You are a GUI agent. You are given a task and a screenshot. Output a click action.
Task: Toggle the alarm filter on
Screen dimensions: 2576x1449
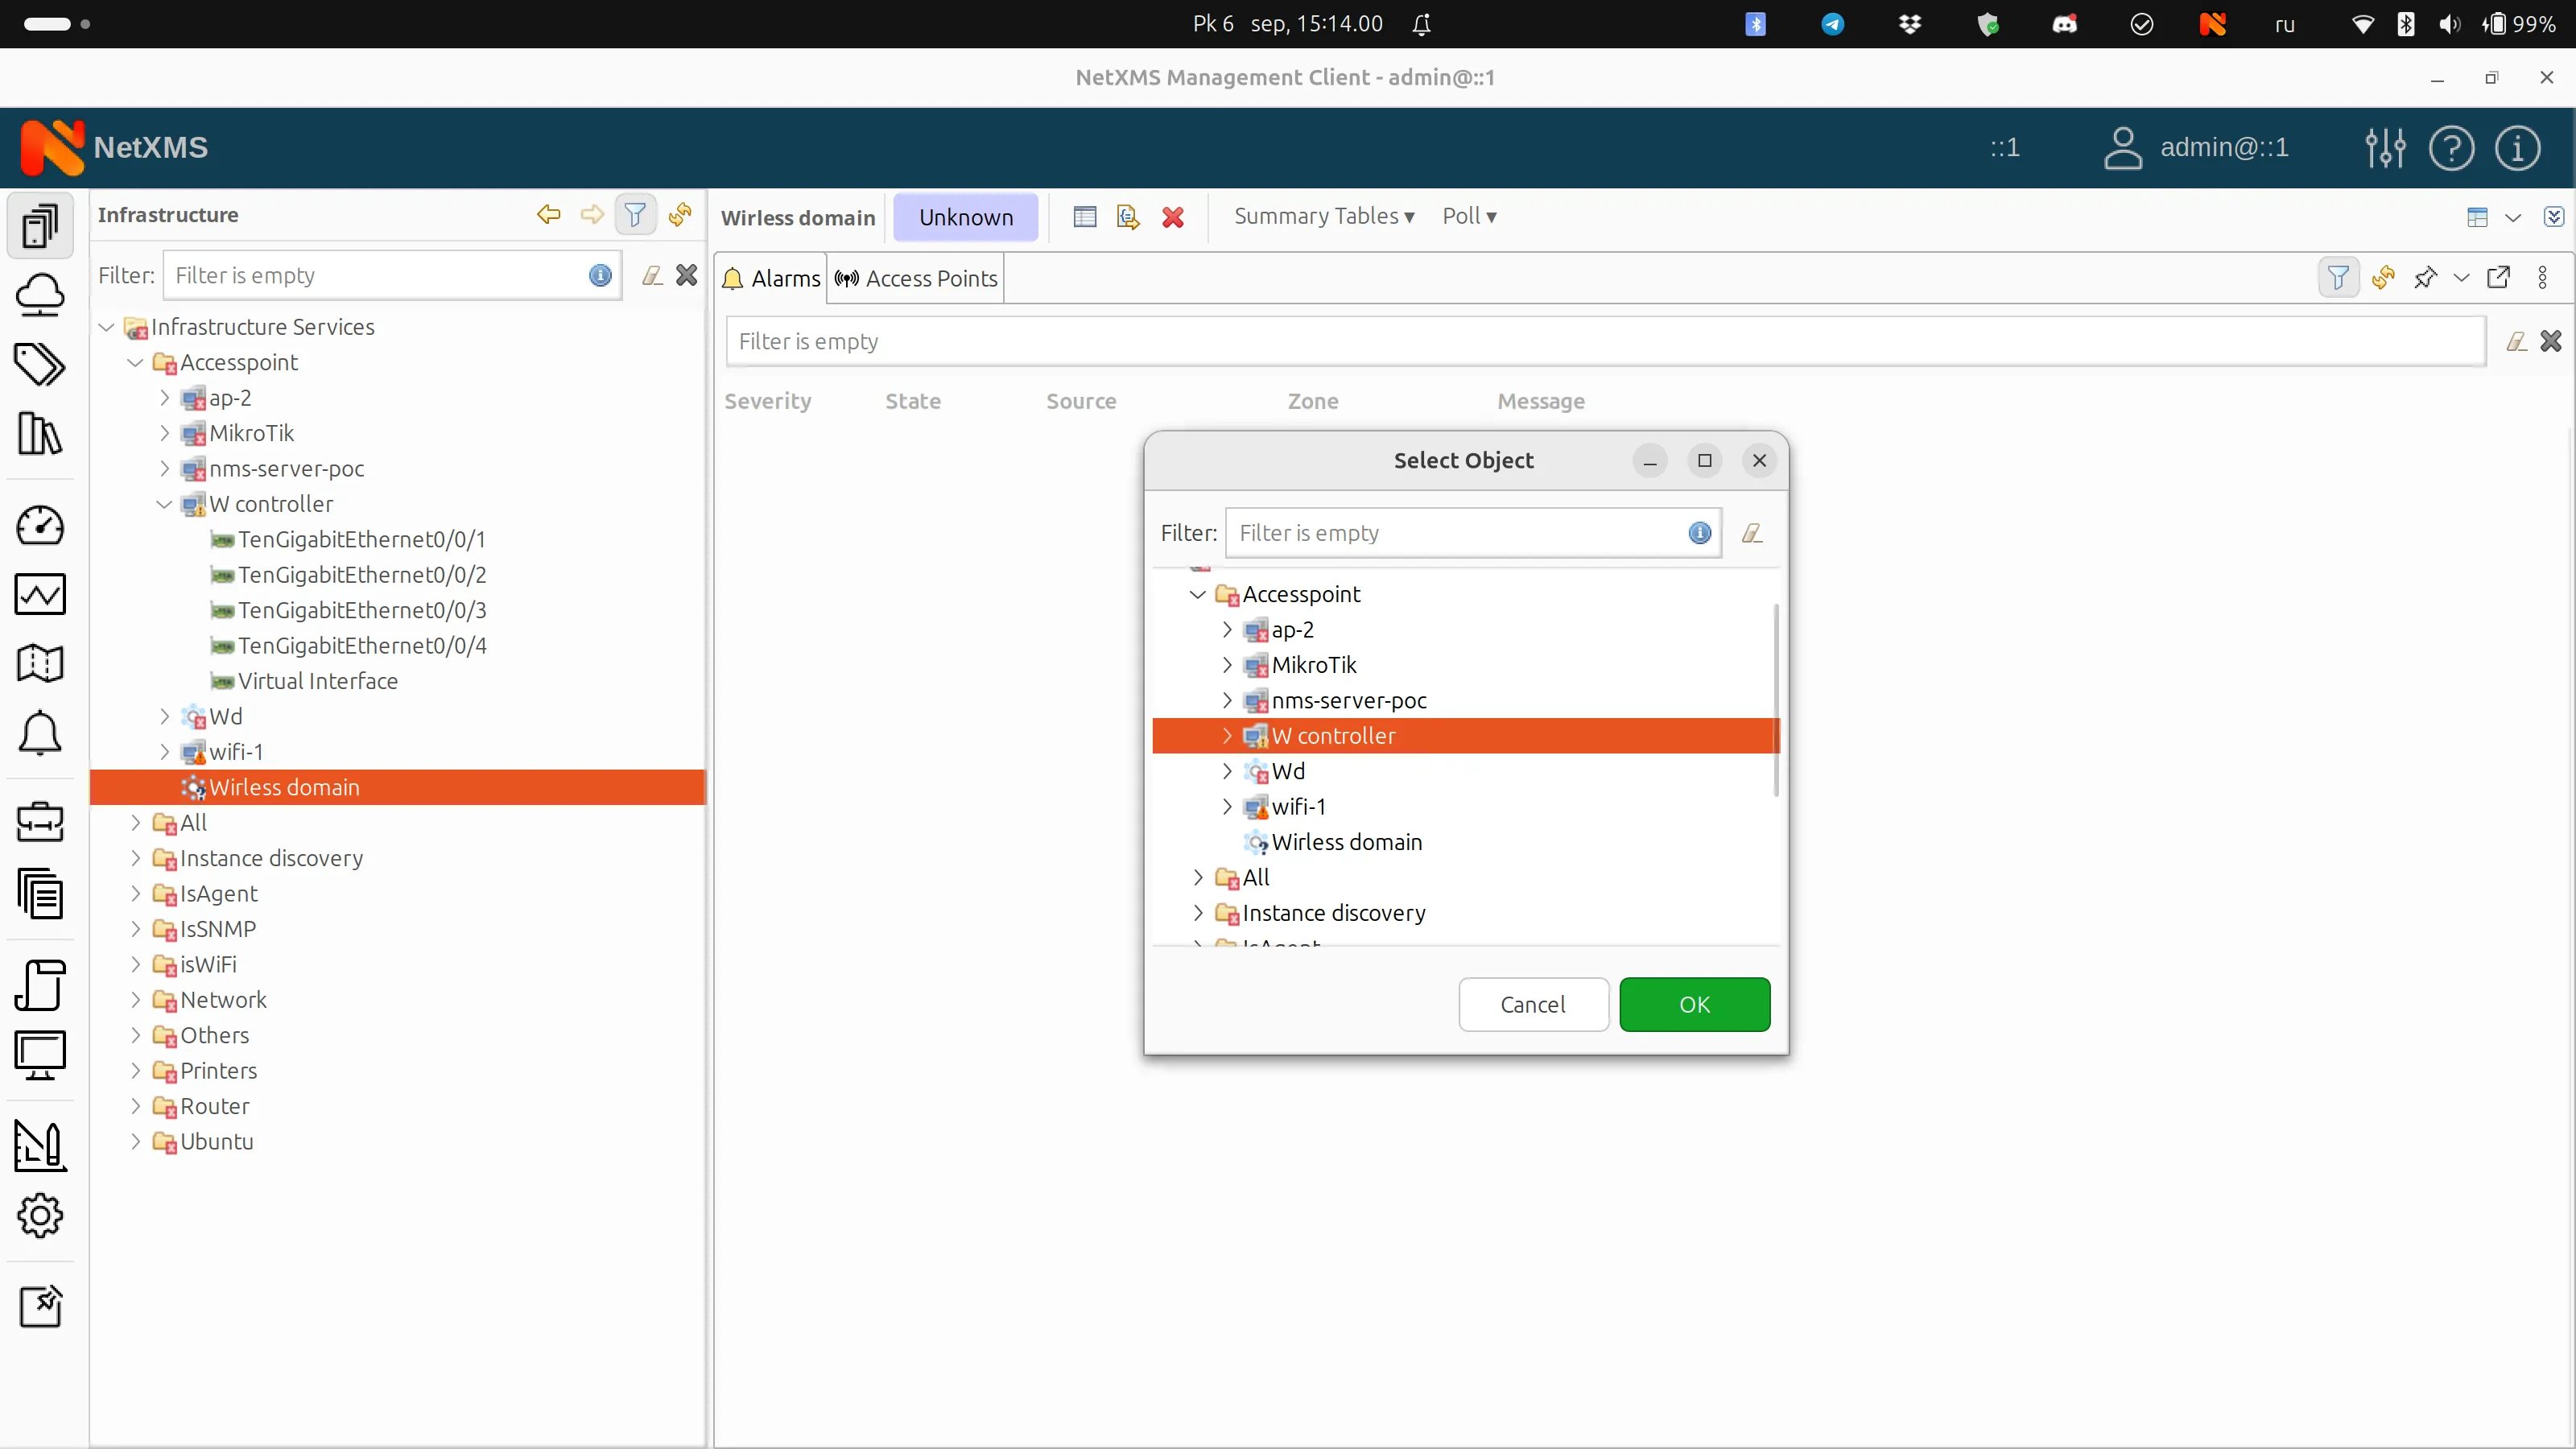(x=2339, y=278)
